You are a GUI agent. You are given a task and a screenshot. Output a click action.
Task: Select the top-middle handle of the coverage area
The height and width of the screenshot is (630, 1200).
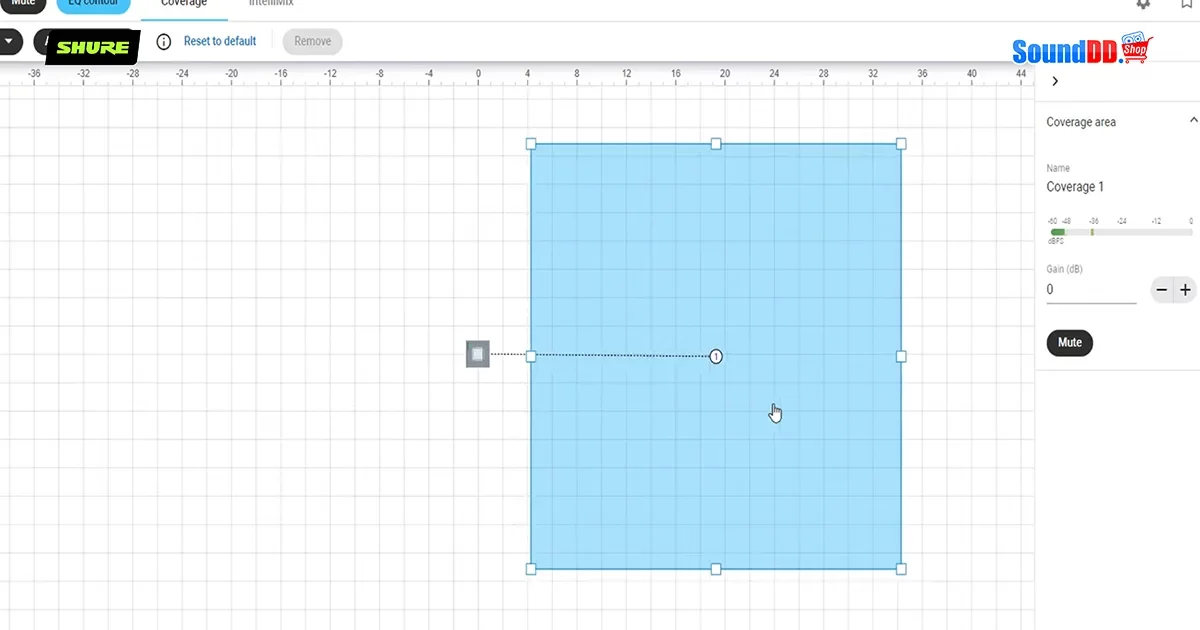click(x=716, y=144)
